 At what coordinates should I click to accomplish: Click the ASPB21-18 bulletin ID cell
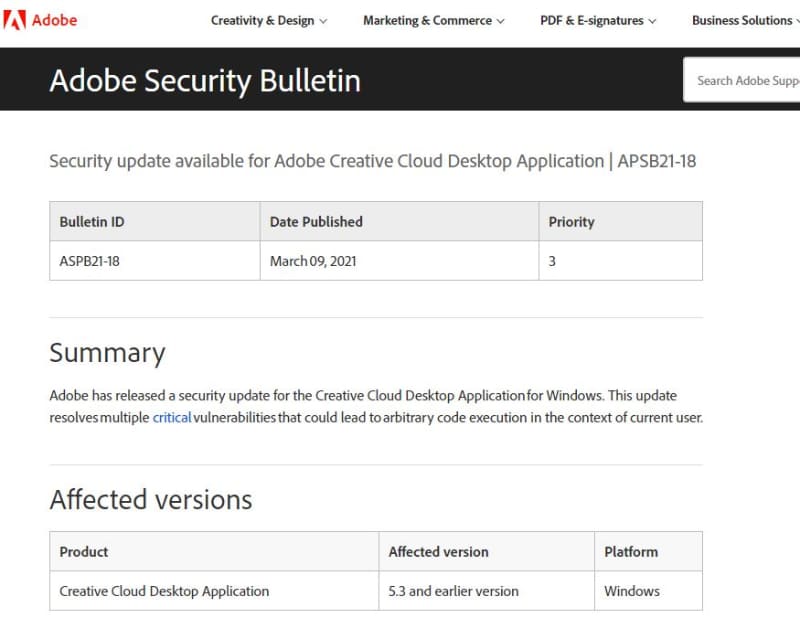point(90,261)
